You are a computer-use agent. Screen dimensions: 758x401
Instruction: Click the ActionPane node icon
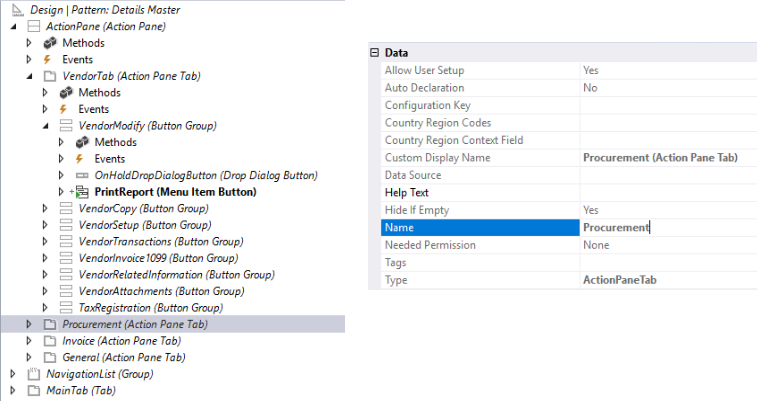(x=32, y=26)
